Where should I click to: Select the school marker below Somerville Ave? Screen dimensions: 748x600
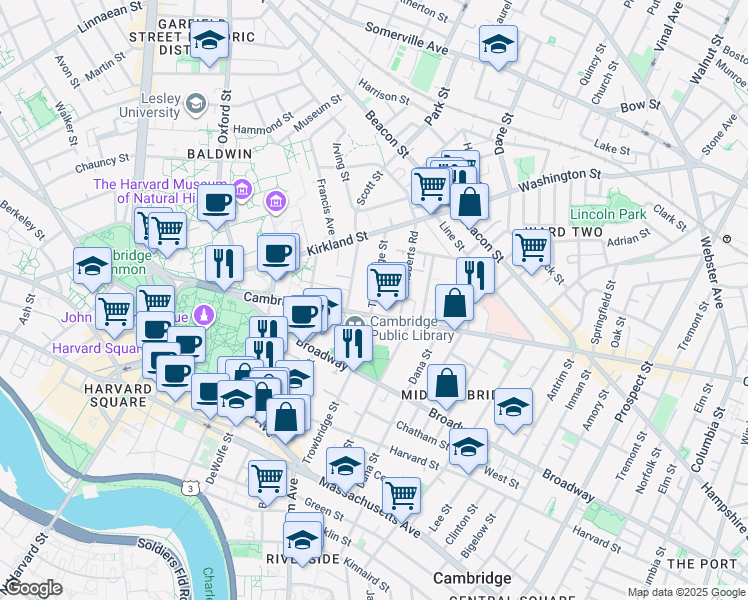pyautogui.click(x=498, y=44)
